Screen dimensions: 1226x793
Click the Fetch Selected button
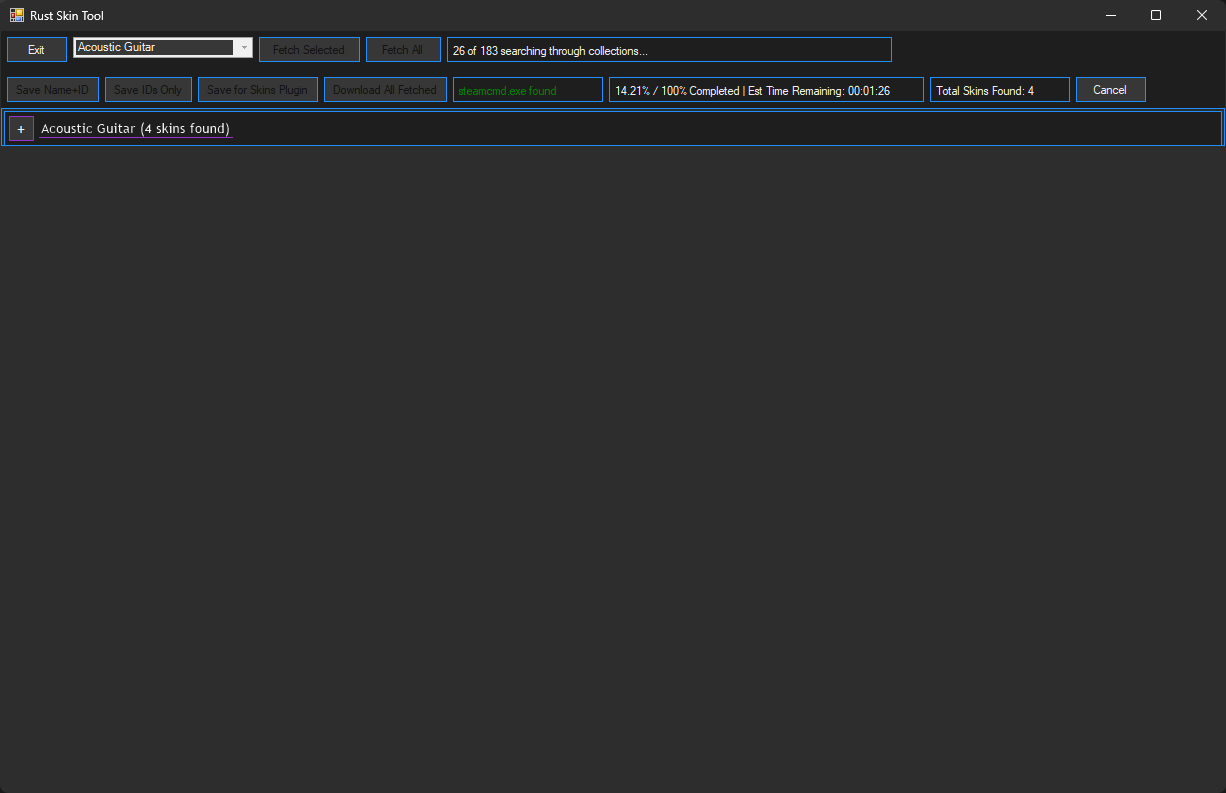[309, 50]
